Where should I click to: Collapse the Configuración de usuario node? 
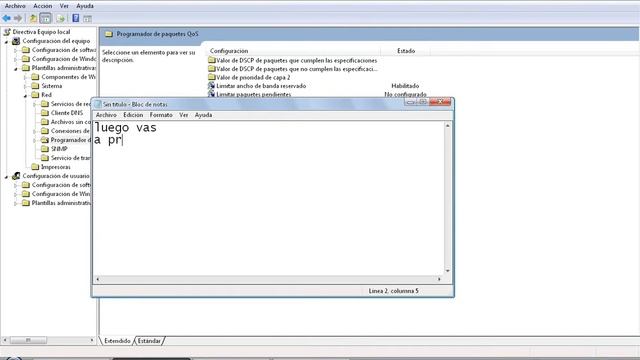pos(7,177)
